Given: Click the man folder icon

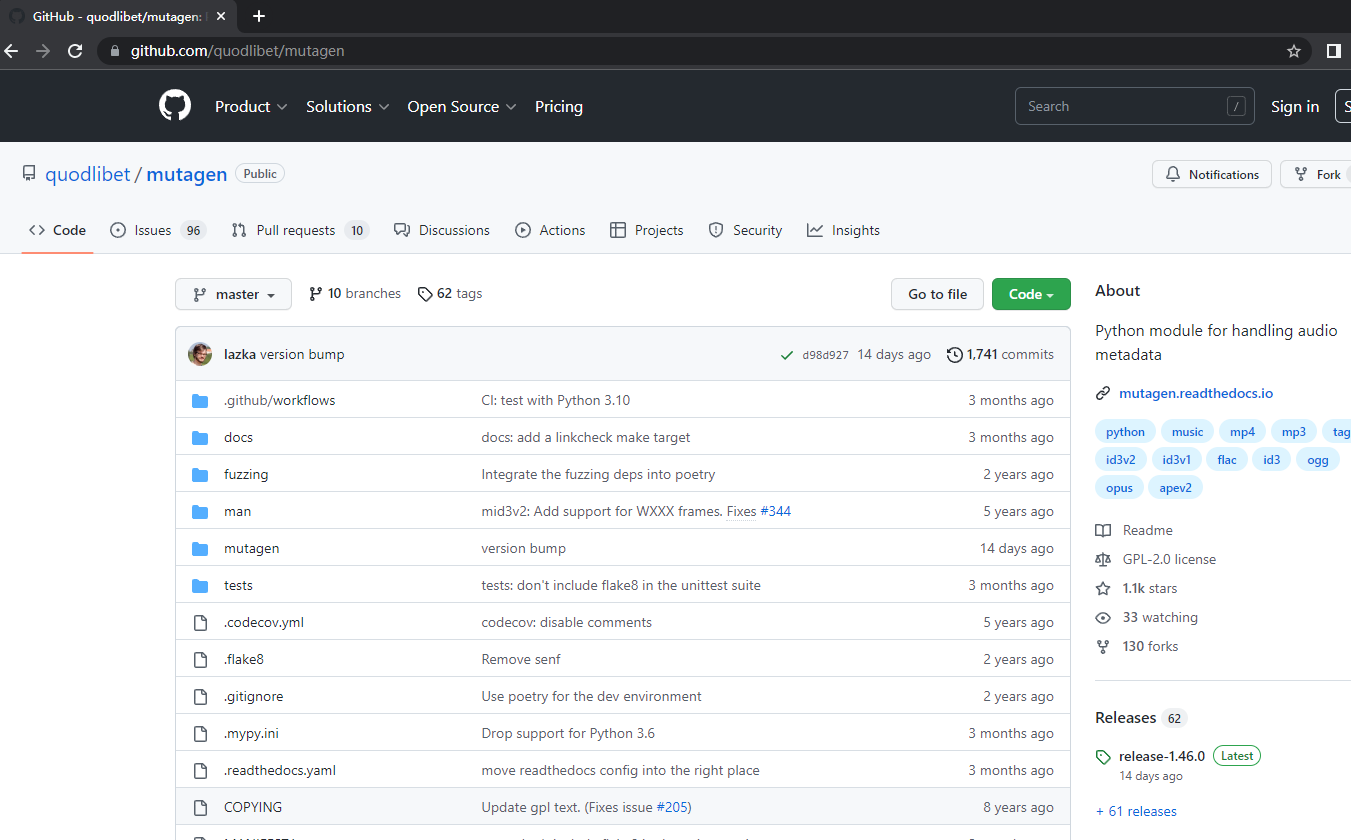Looking at the screenshot, I should 200,512.
